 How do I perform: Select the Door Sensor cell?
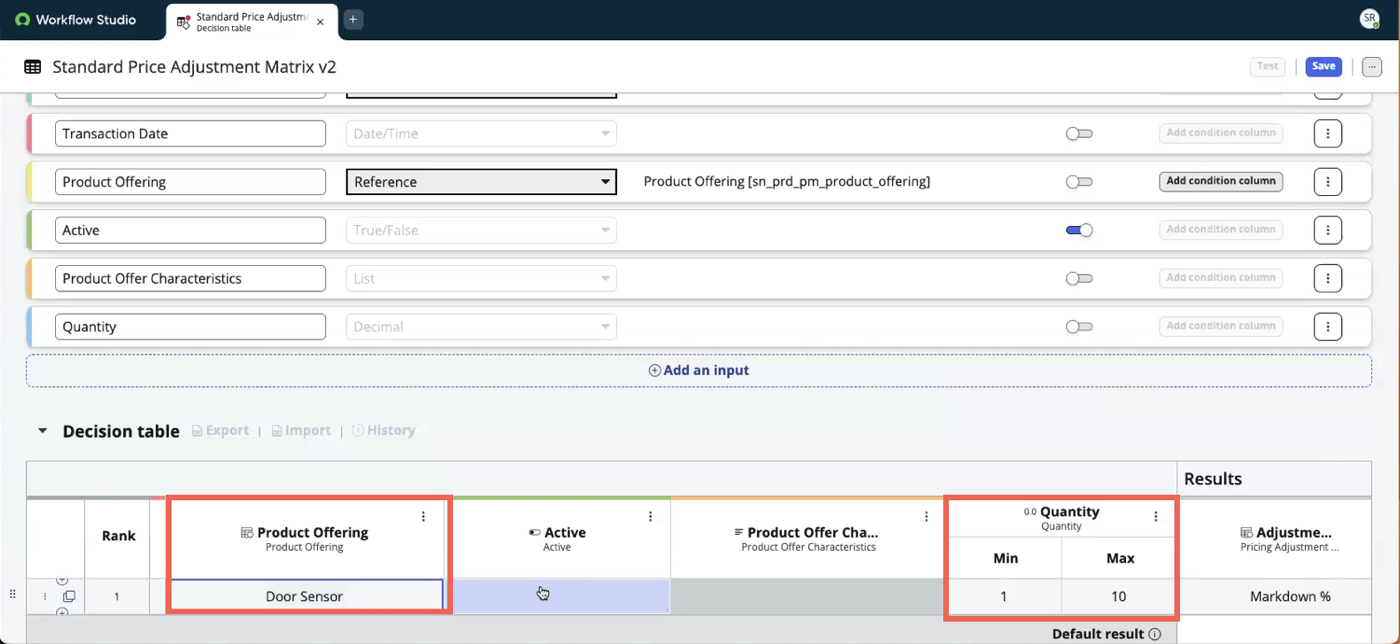tap(304, 596)
